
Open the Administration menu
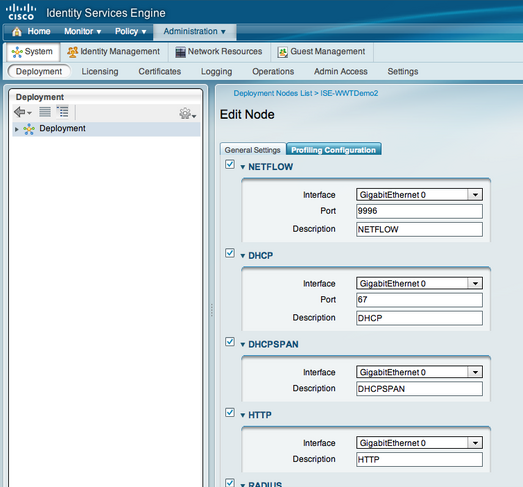[x=194, y=31]
